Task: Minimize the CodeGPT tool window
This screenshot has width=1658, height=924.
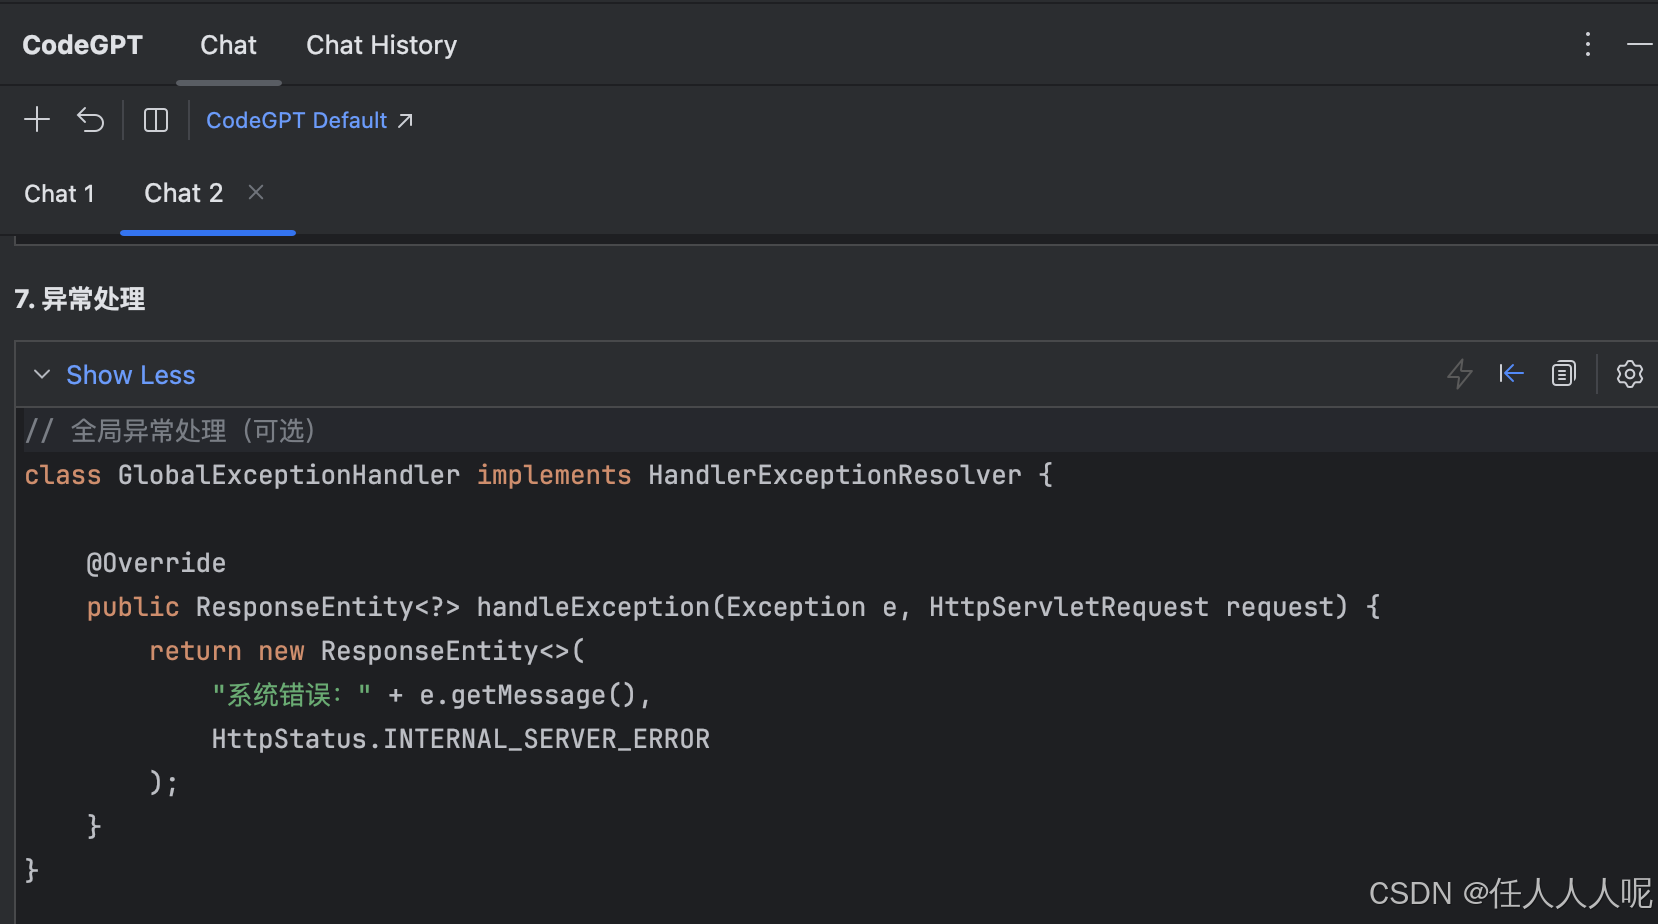Action: [x=1640, y=44]
